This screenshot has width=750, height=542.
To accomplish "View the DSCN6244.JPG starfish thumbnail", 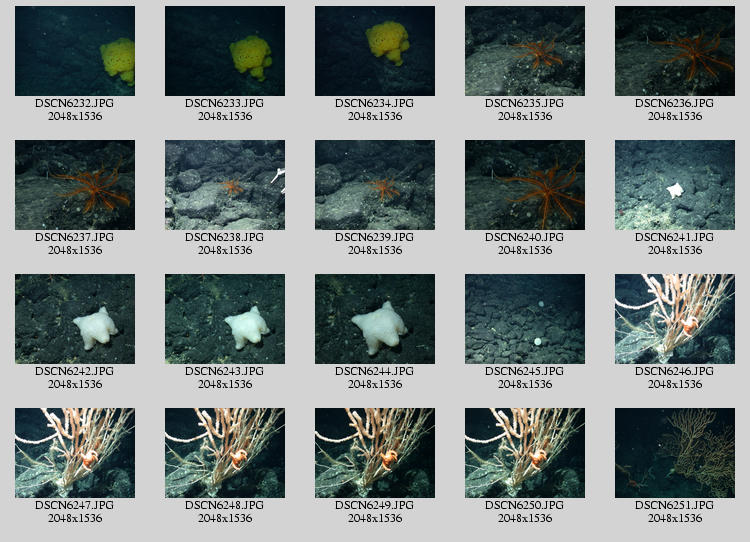I will click(375, 319).
